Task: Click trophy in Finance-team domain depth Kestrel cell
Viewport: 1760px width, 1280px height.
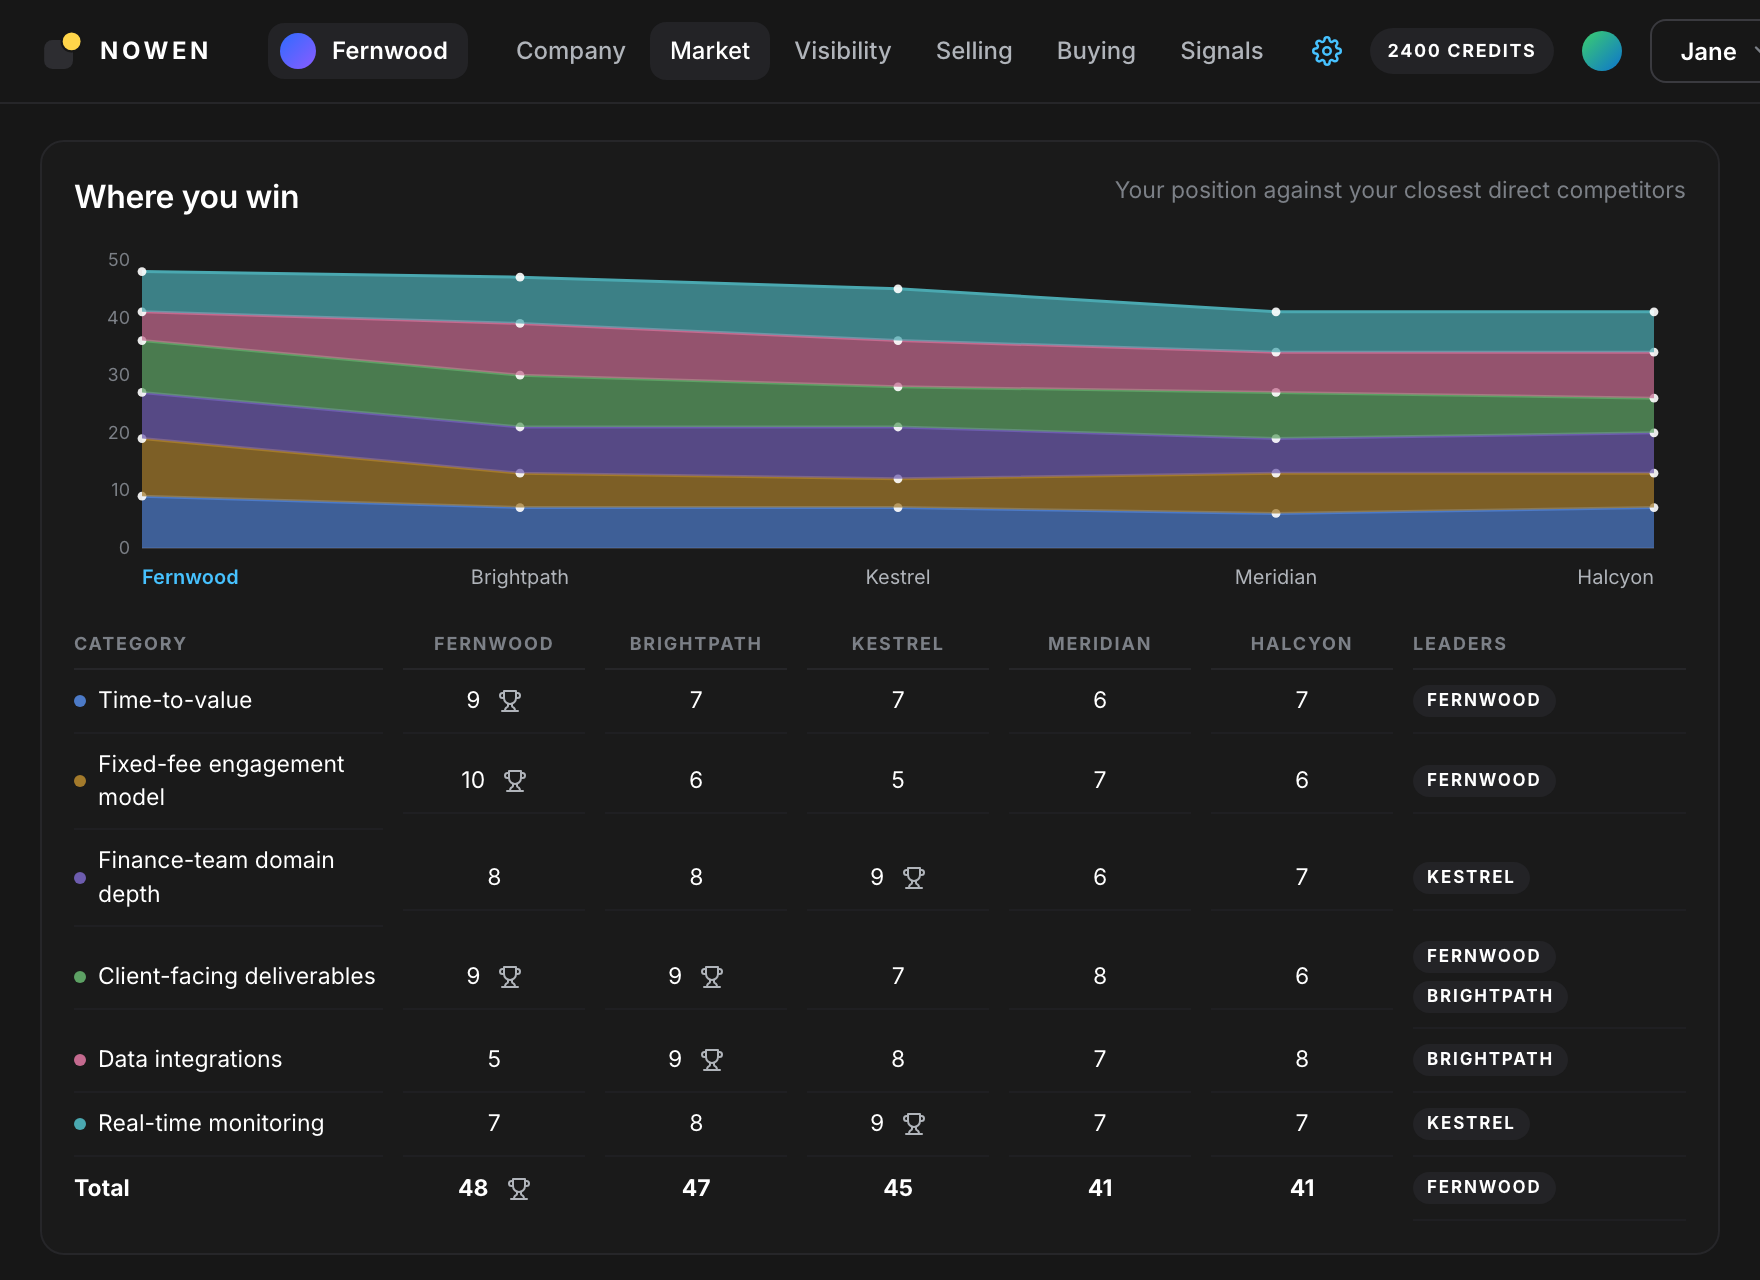Action: 914,878
